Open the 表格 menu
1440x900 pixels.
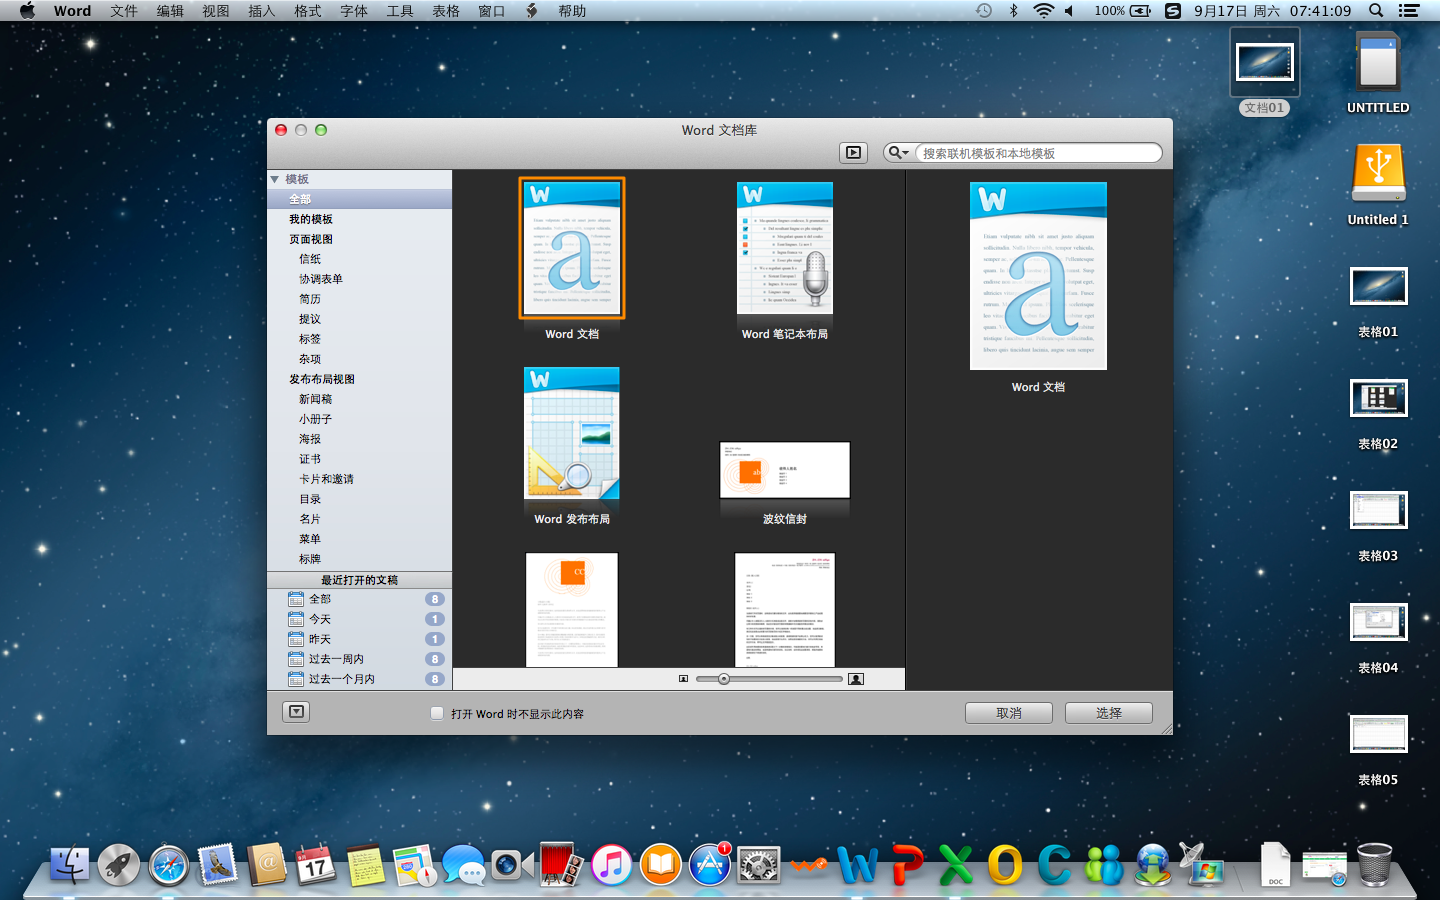pyautogui.click(x=446, y=11)
